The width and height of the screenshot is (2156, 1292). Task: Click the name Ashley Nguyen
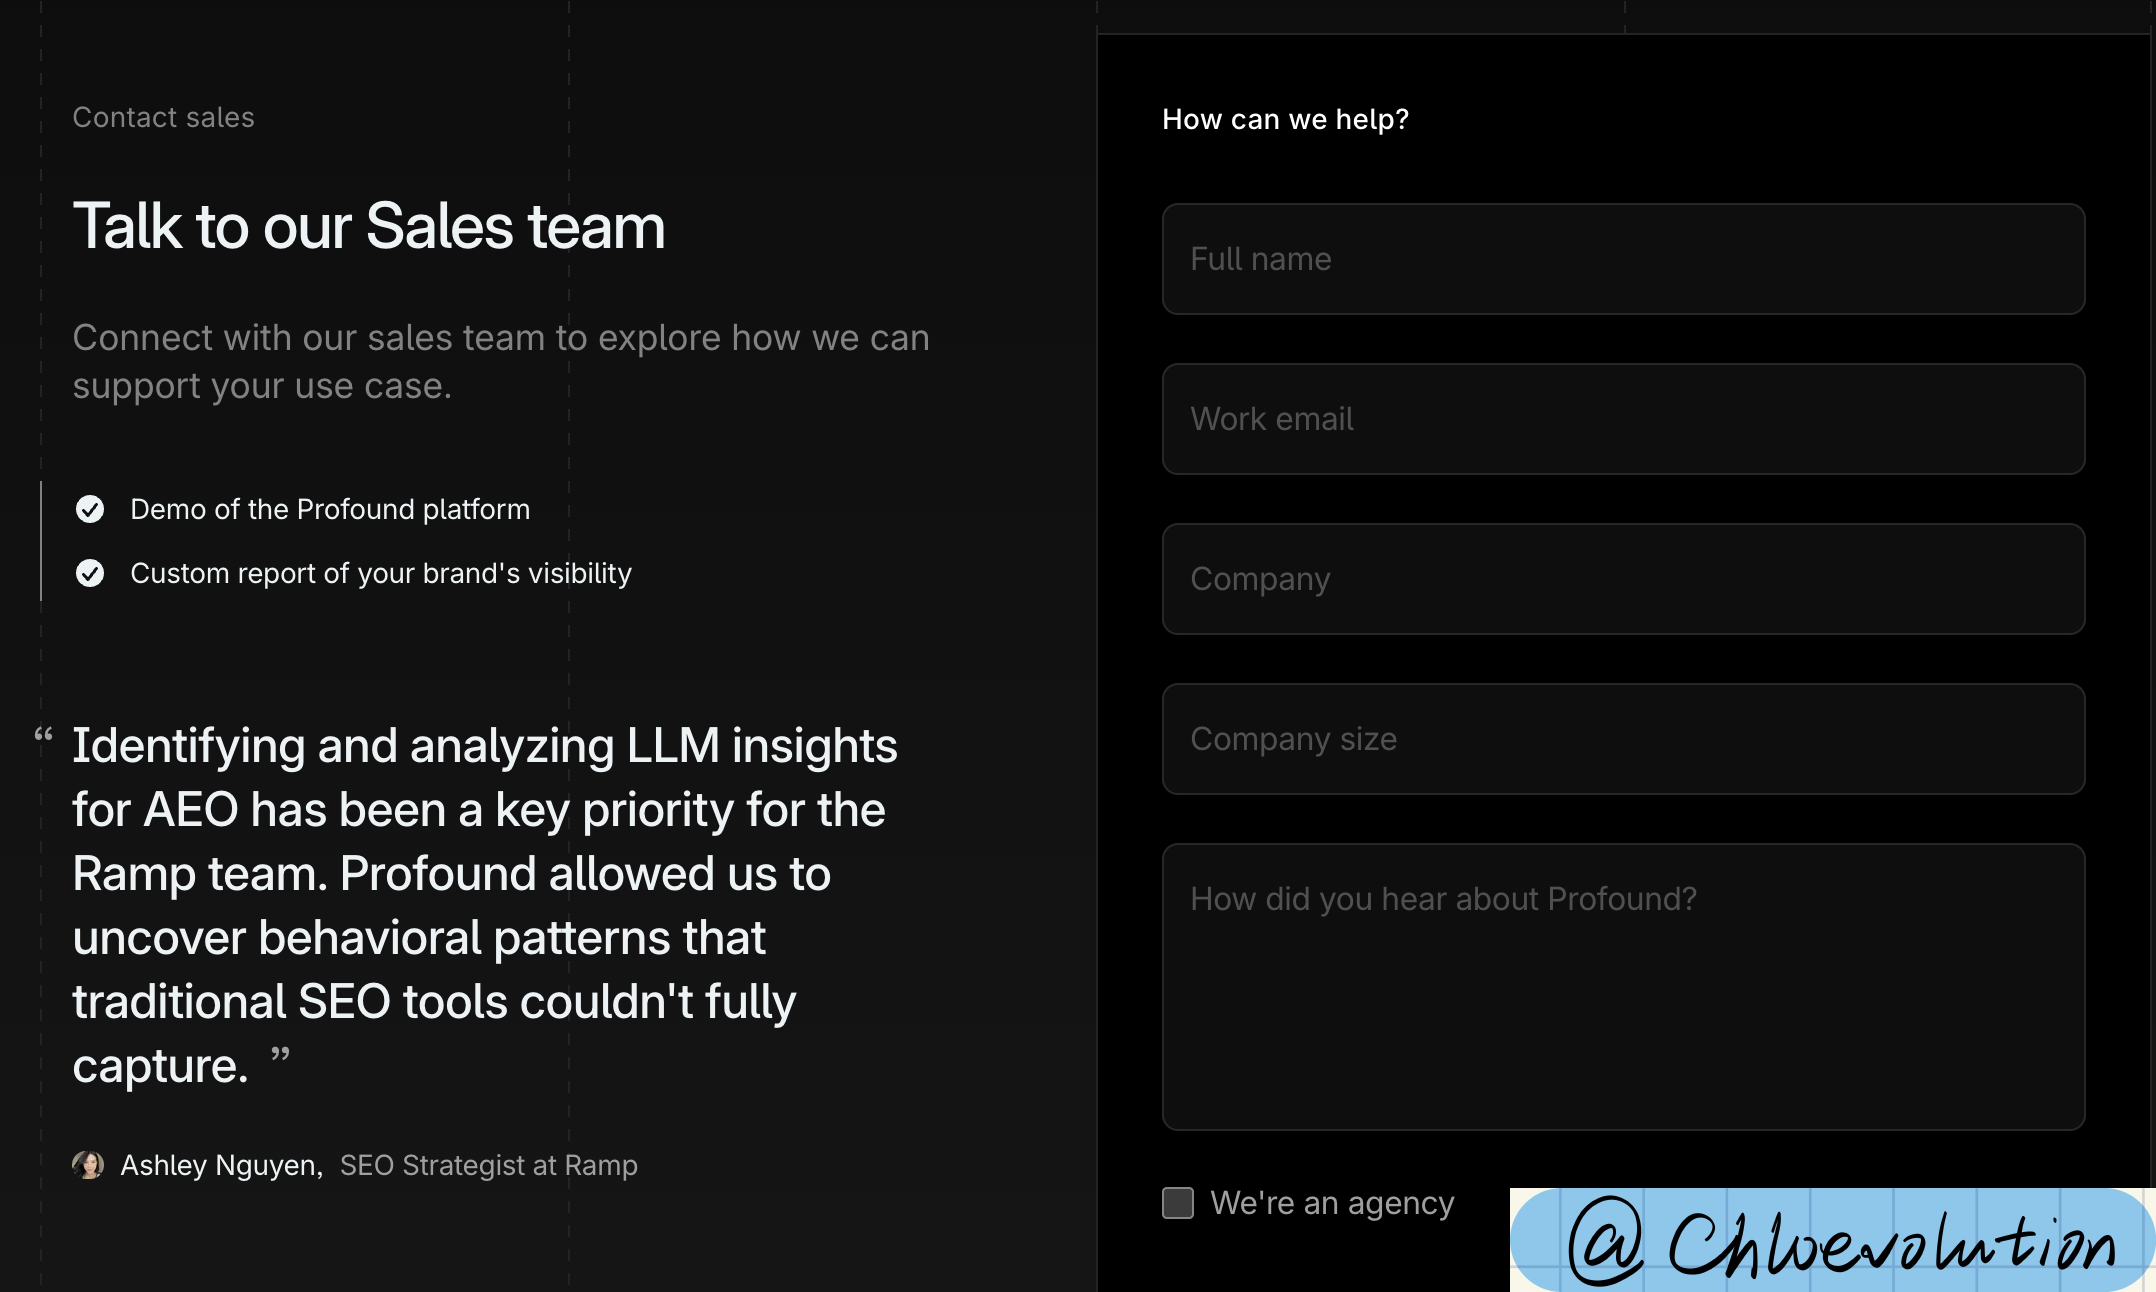coord(221,1165)
